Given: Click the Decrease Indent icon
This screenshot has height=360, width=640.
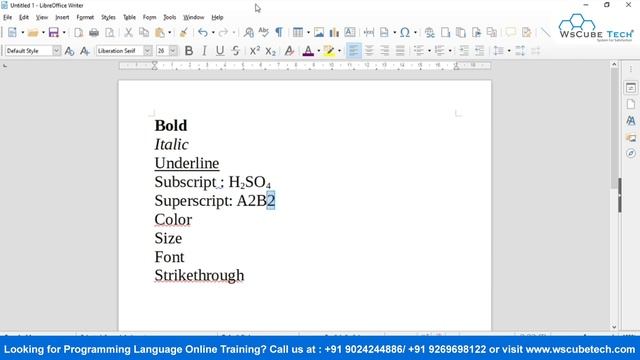Looking at the screenshot, I should [480, 51].
